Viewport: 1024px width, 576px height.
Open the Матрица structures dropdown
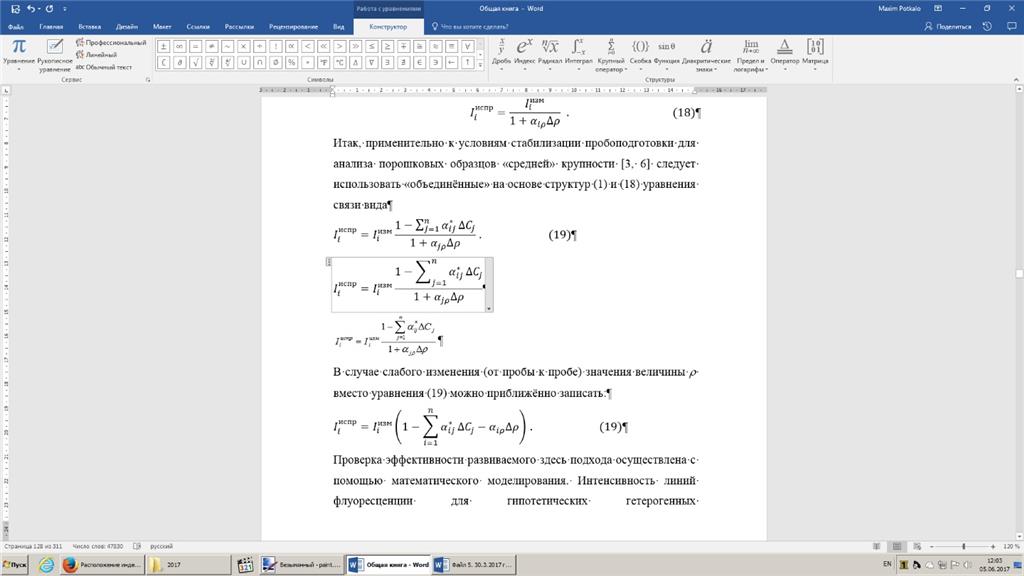pyautogui.click(x=815, y=54)
